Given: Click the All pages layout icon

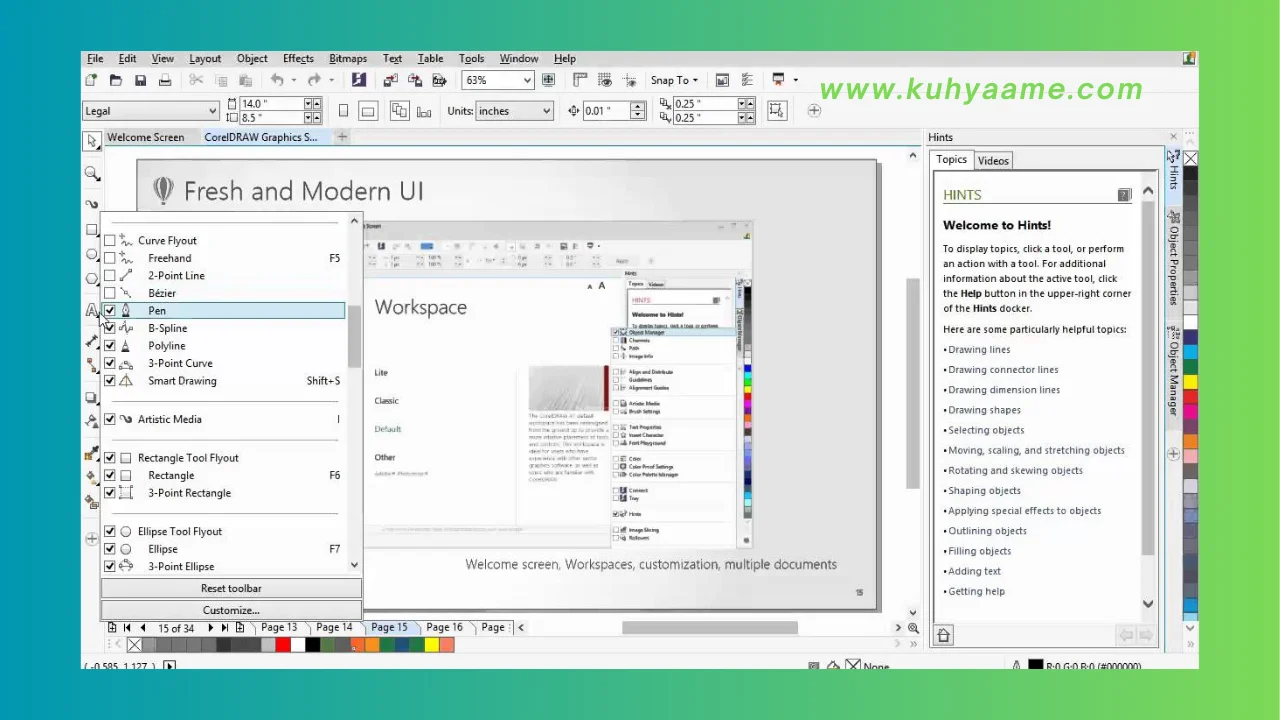Looking at the screenshot, I should (400, 111).
